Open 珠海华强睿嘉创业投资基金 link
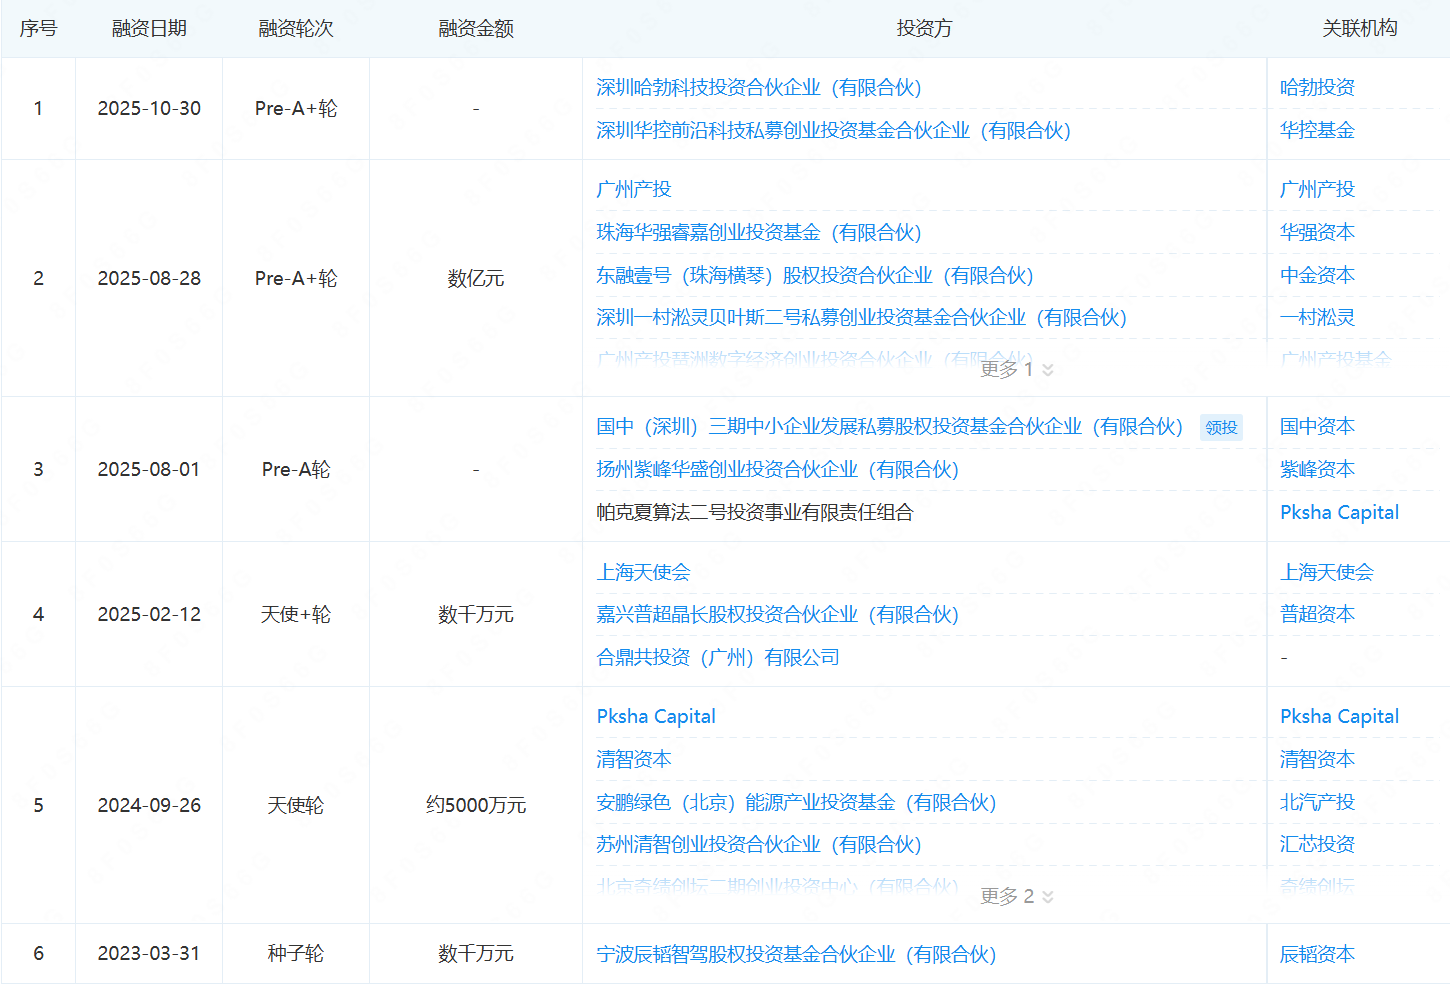 758,233
